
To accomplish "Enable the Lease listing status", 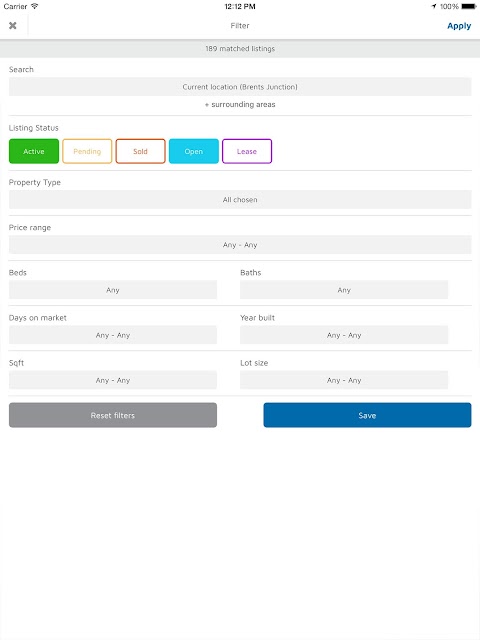I will tap(247, 151).
